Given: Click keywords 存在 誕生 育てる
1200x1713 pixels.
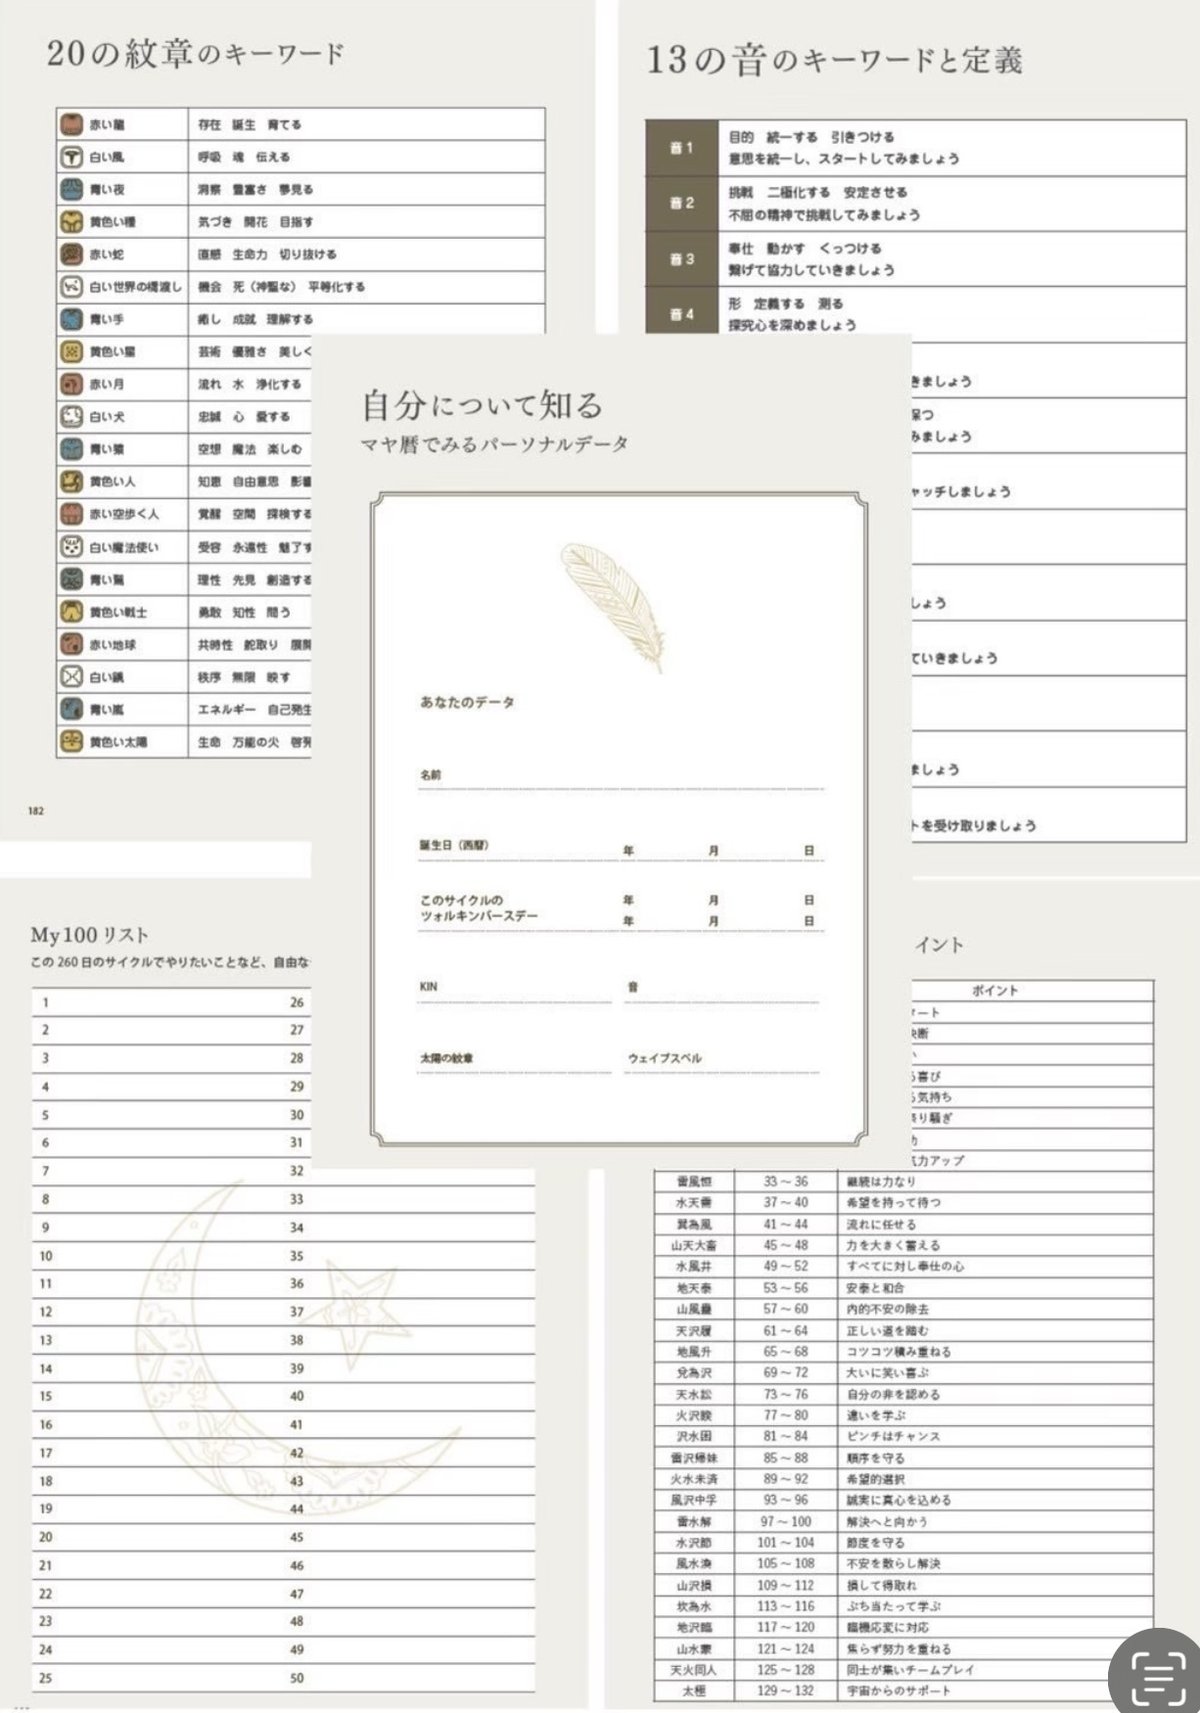Looking at the screenshot, I should click(x=249, y=125).
